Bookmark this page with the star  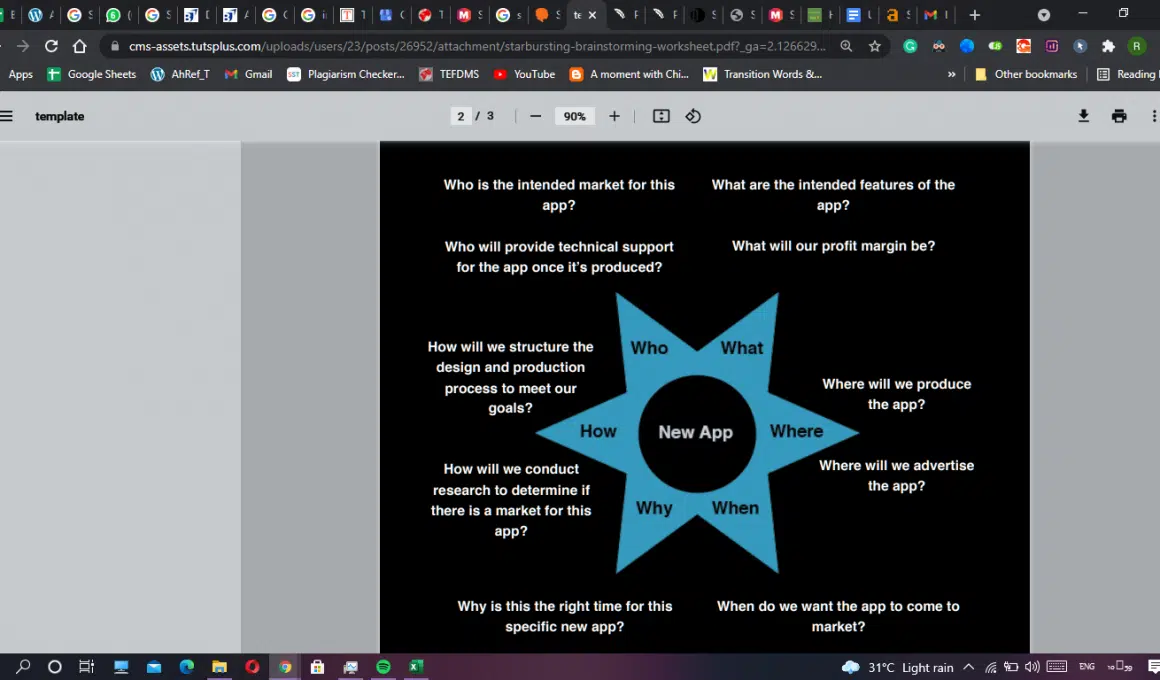point(875,46)
